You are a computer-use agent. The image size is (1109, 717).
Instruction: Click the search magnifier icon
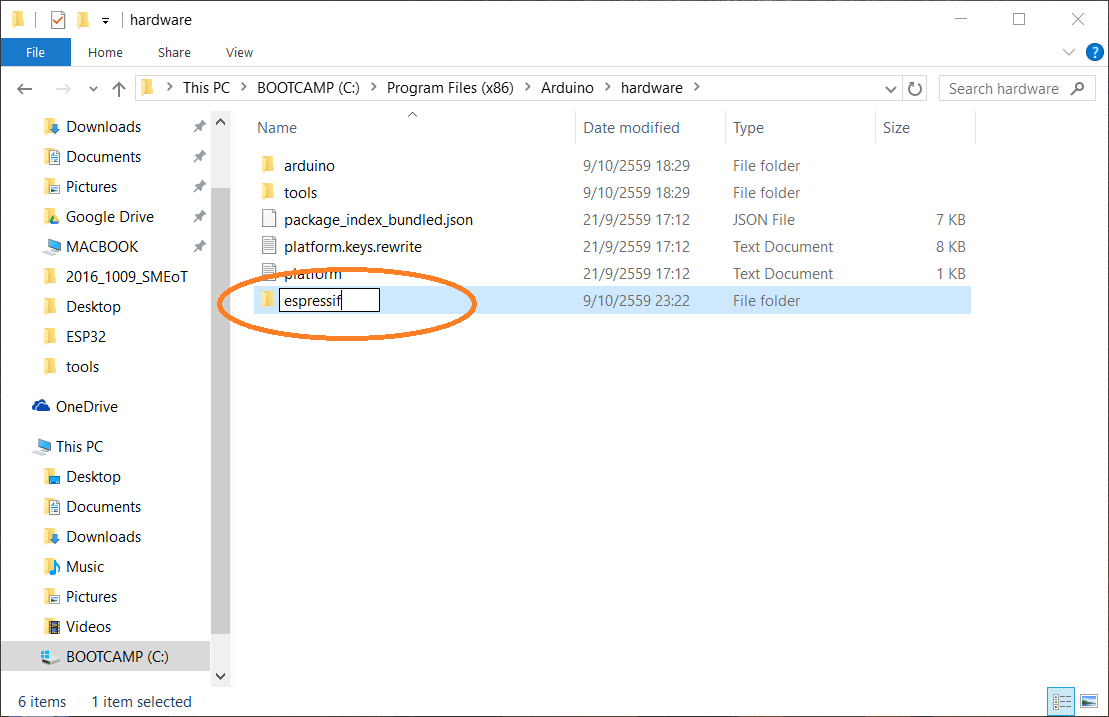[x=1077, y=88]
